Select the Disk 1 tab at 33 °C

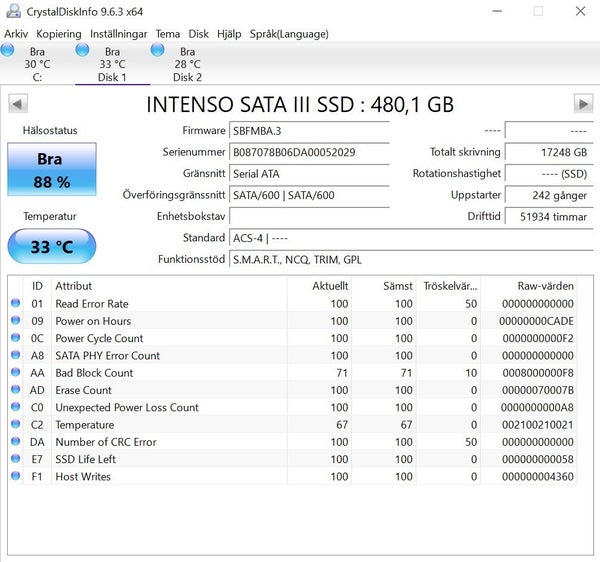click(112, 64)
